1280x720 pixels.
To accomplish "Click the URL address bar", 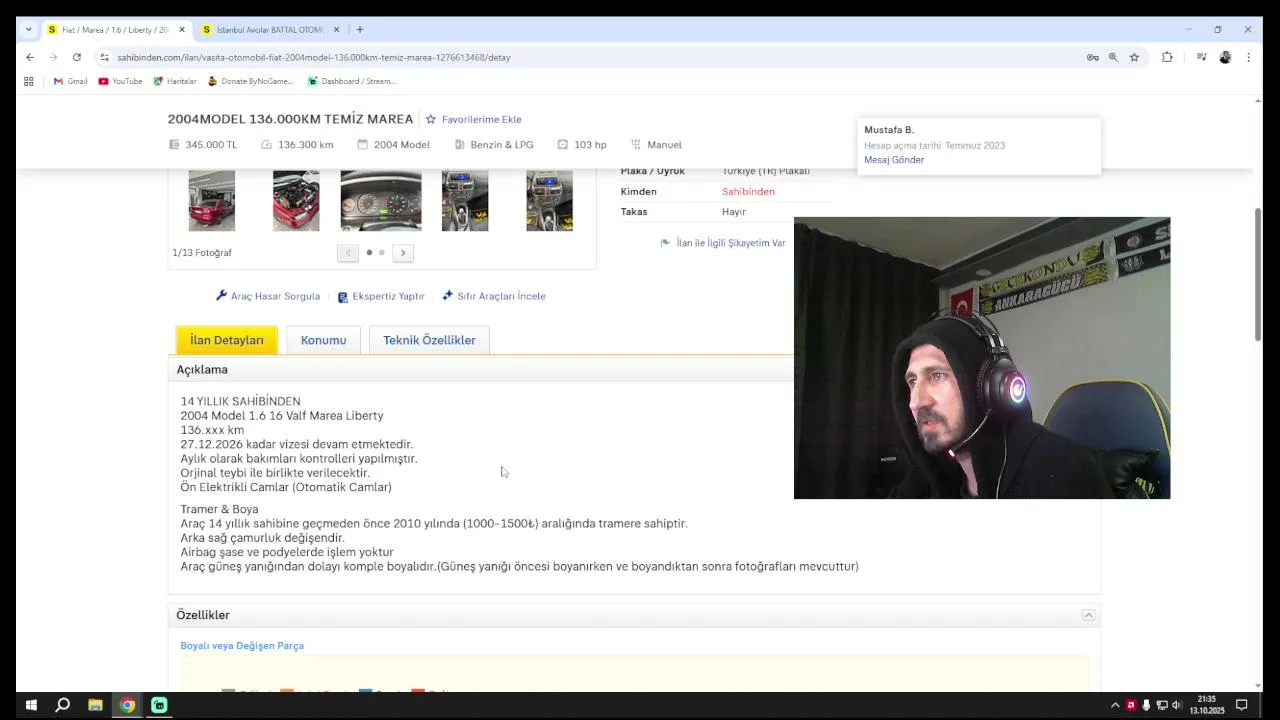I will click(590, 57).
